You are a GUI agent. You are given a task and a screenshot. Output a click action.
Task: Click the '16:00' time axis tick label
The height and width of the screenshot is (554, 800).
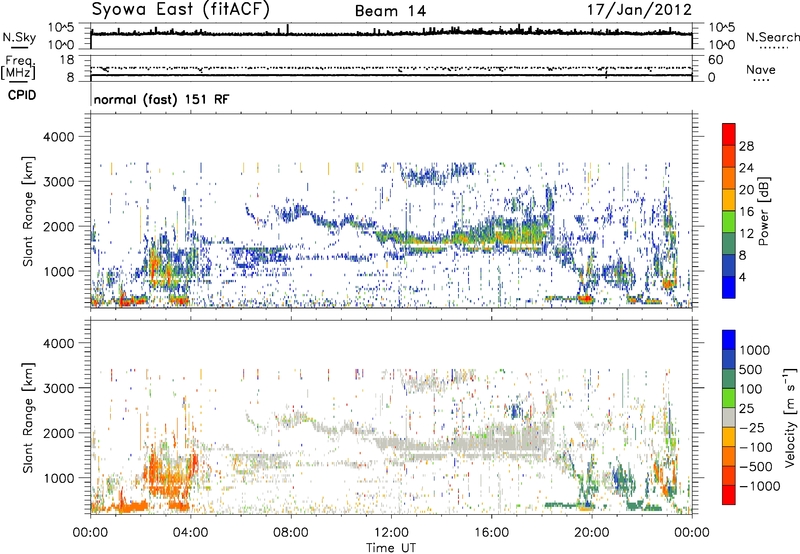click(491, 533)
